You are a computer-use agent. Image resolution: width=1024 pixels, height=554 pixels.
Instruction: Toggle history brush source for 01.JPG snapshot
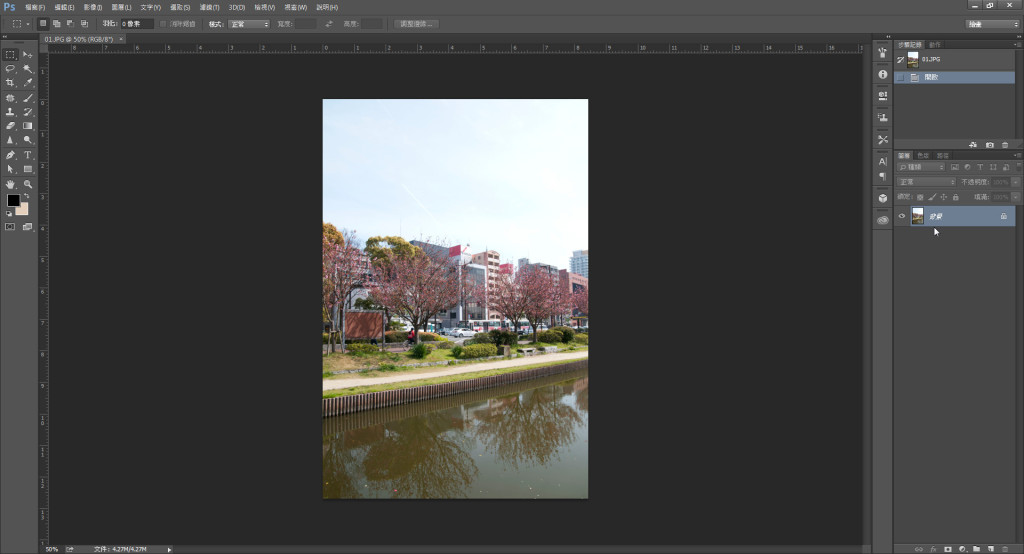(x=900, y=61)
